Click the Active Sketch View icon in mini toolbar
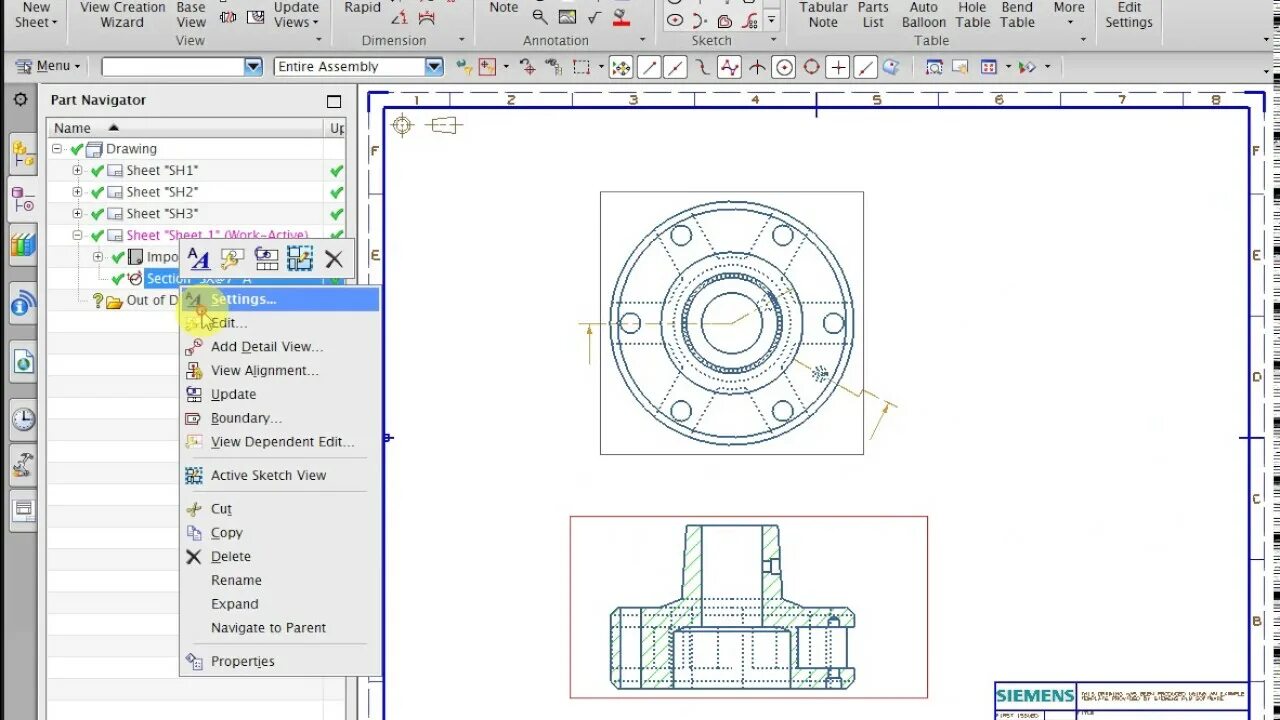Image resolution: width=1280 pixels, height=720 pixels. click(x=300, y=259)
